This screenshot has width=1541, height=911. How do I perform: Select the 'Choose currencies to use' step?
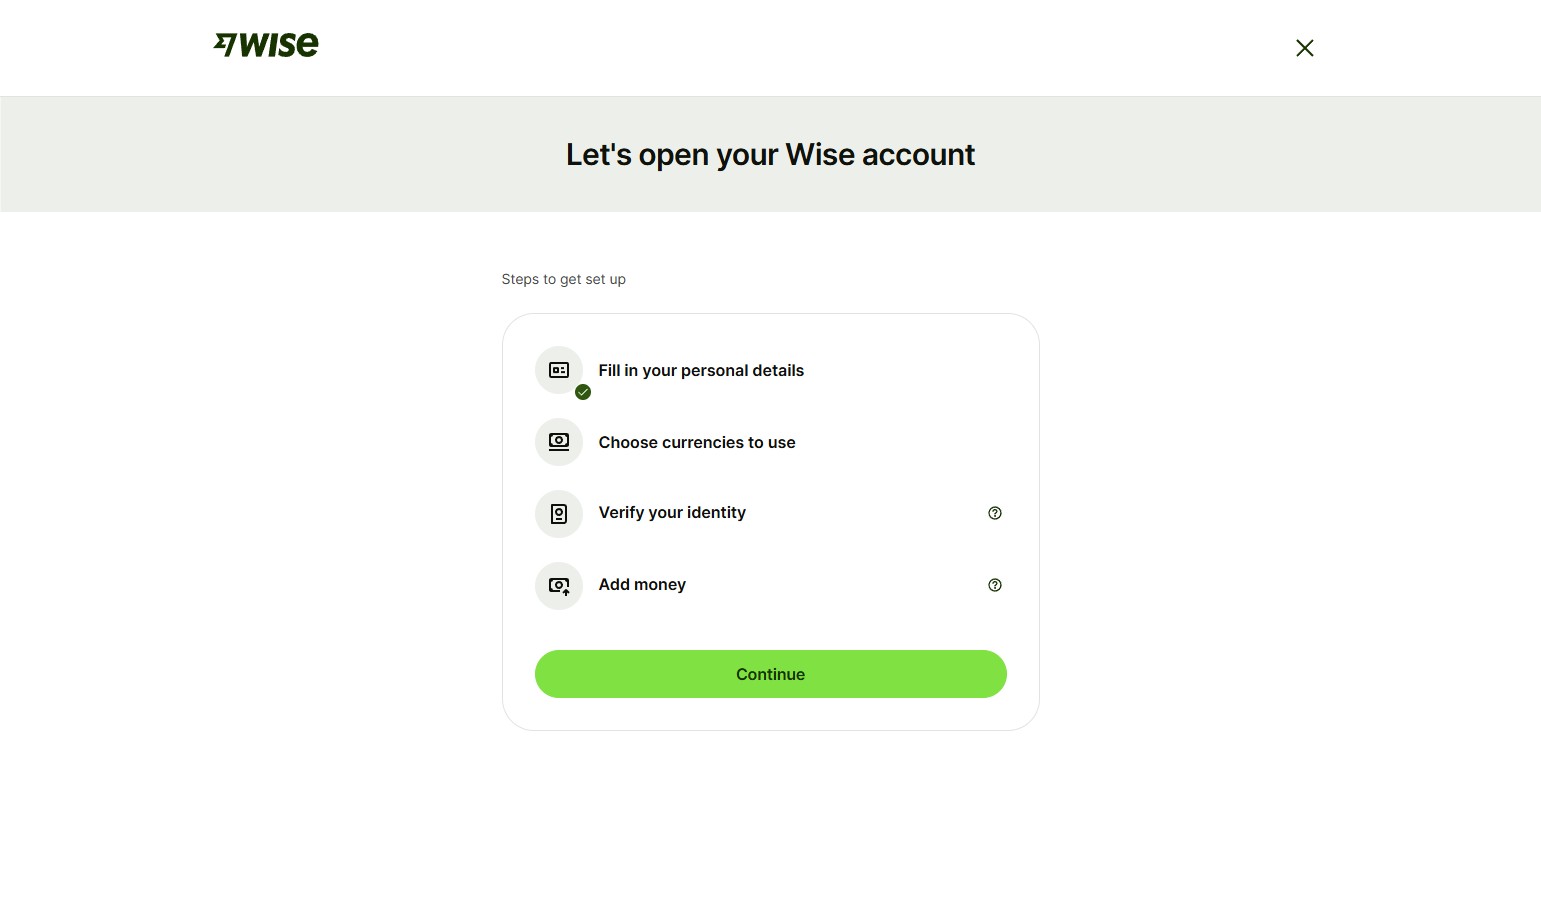click(697, 443)
